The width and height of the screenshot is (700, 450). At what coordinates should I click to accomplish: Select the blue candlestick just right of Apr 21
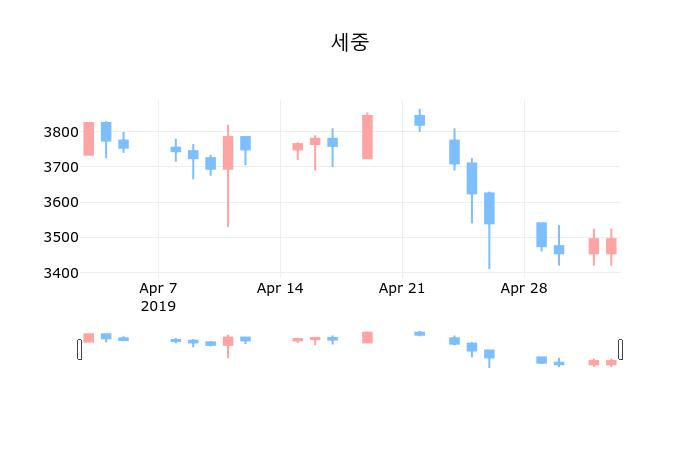click(419, 120)
